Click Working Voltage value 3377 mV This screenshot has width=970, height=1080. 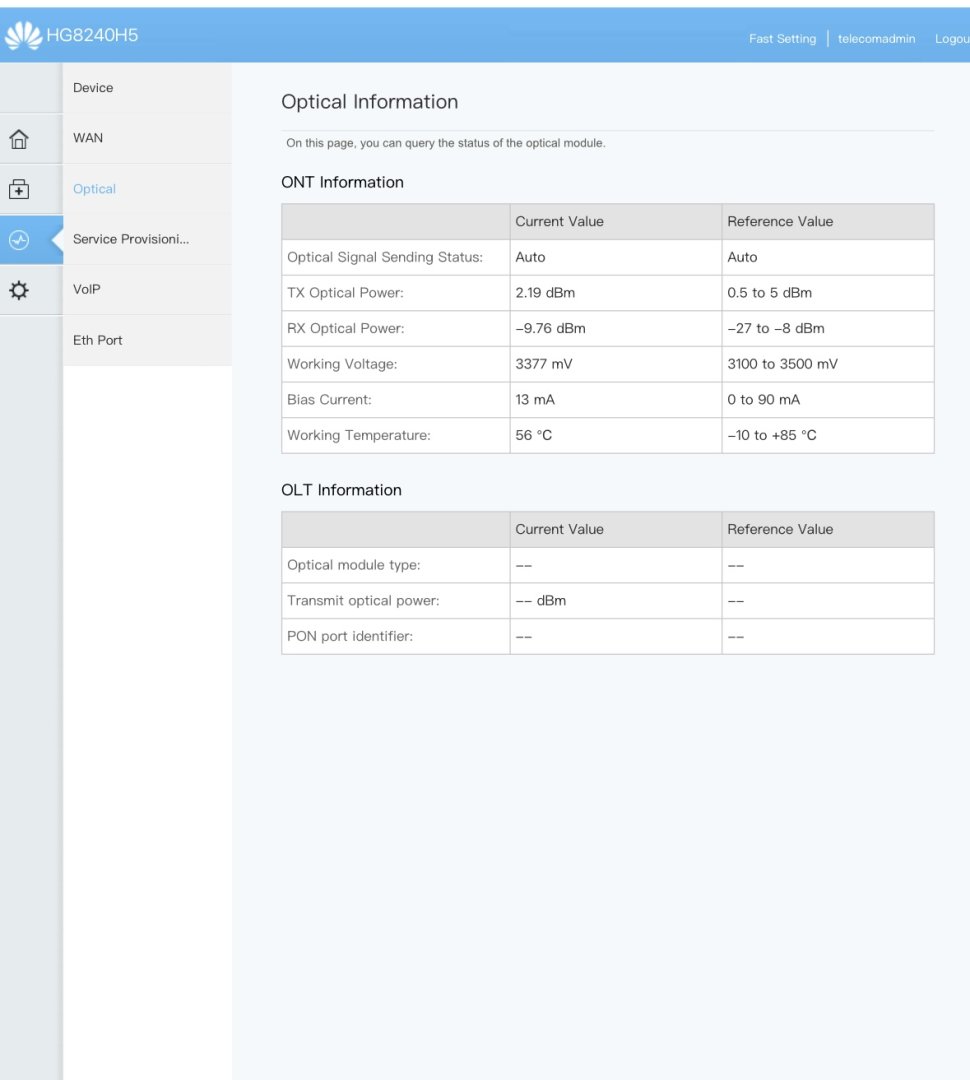[544, 364]
